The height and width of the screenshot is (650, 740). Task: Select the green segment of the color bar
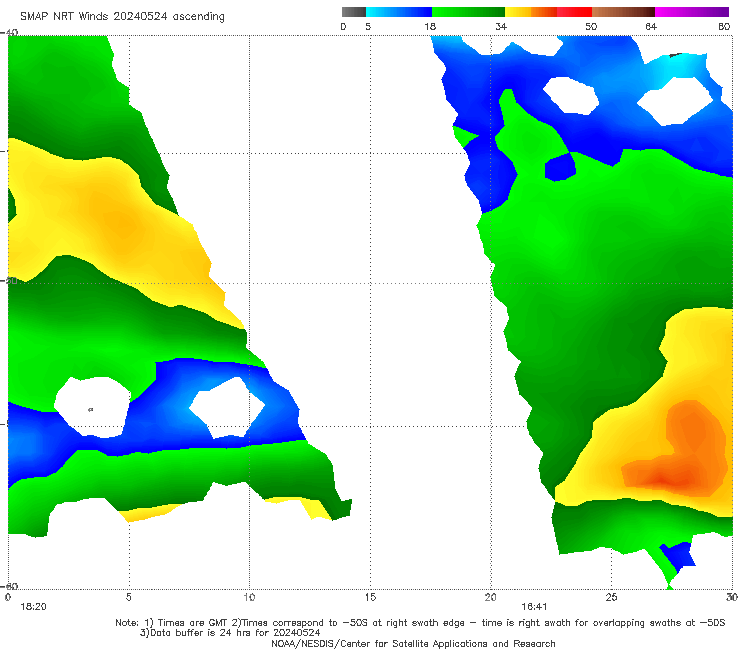click(x=468, y=12)
